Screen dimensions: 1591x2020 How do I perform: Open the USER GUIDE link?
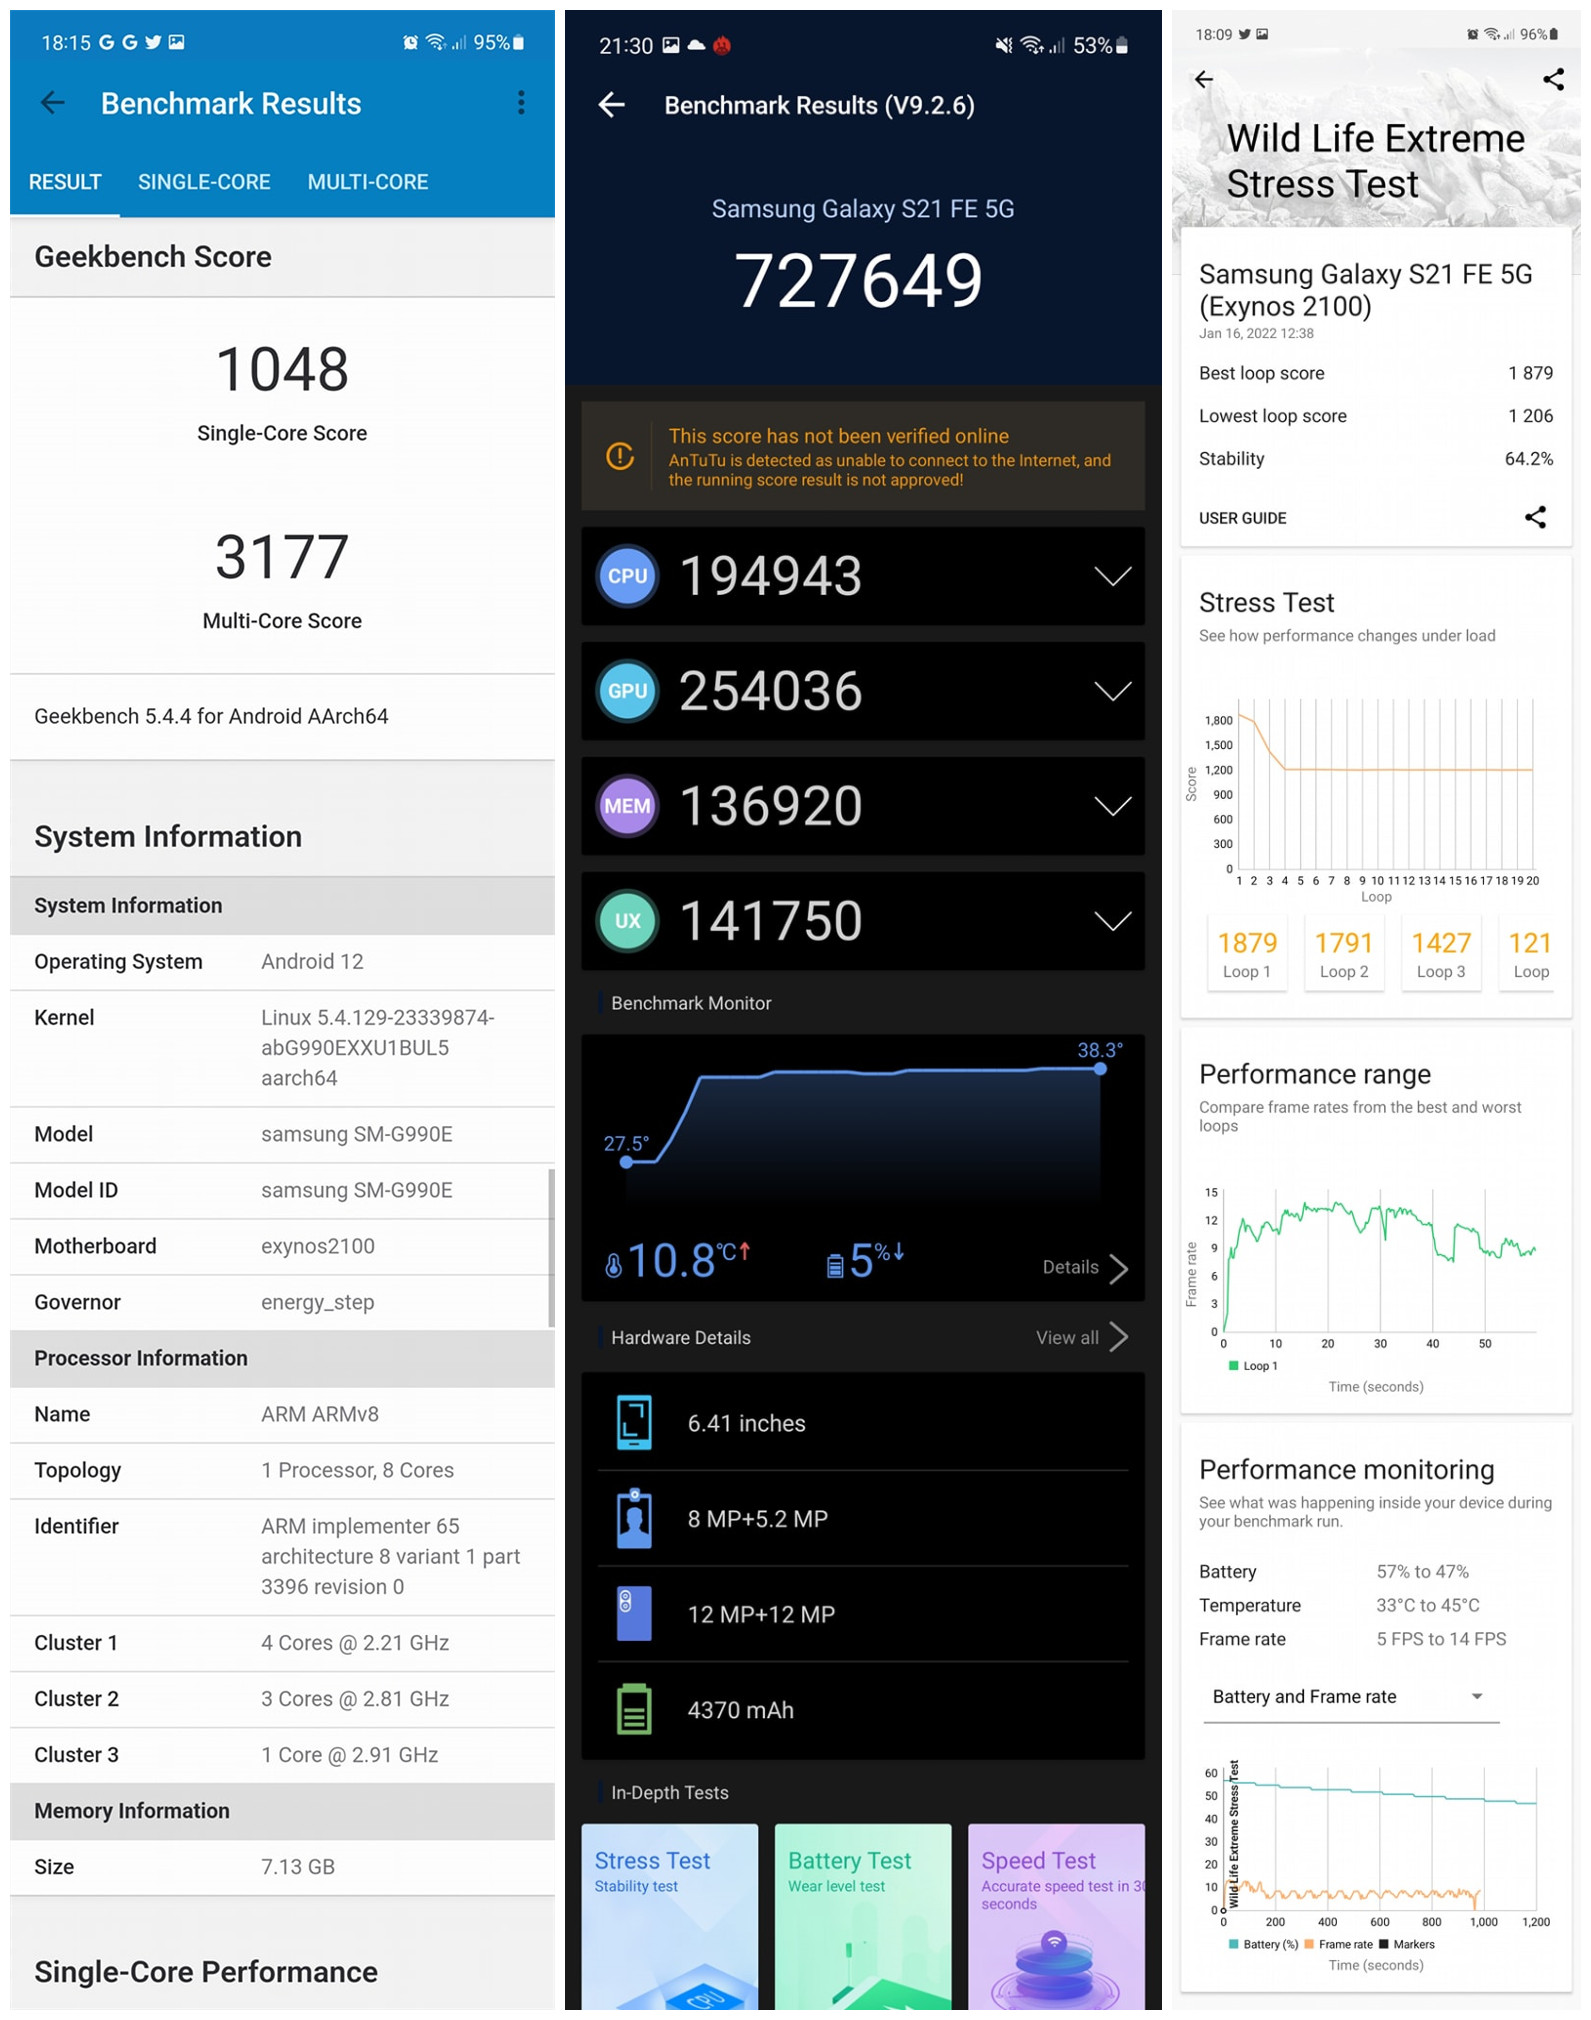(x=1243, y=518)
